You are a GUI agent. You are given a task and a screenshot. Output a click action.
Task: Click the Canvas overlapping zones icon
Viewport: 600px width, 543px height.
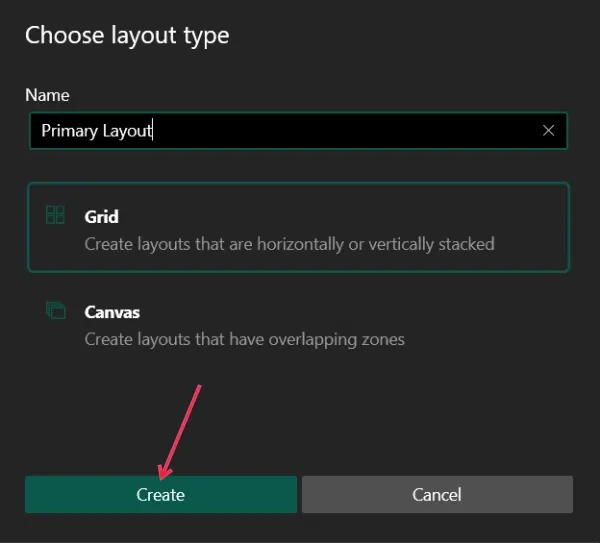pos(55,311)
